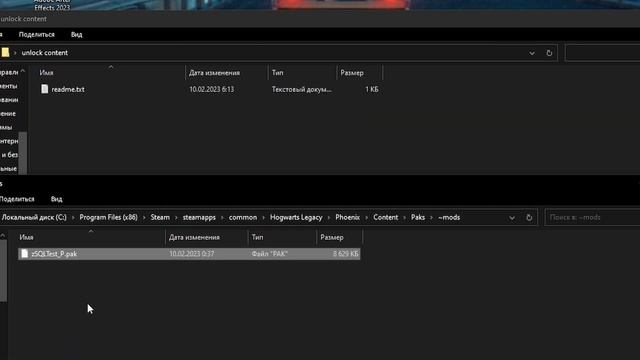Sort by Размер column in unlock content window

pyautogui.click(x=352, y=73)
